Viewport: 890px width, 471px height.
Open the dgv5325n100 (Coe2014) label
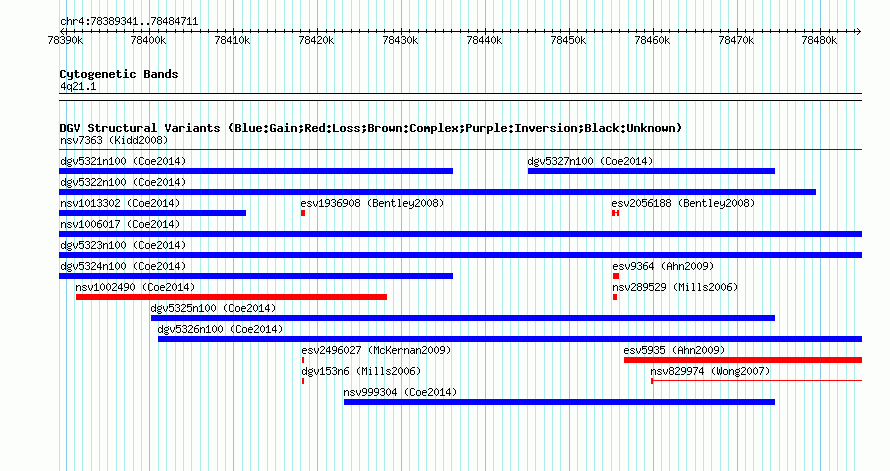(213, 308)
